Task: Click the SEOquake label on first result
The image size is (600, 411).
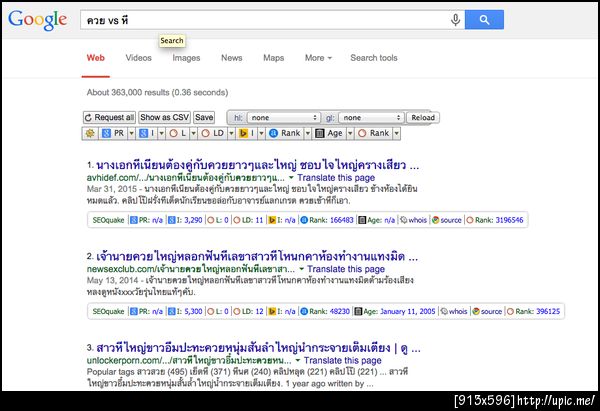Action: 108,220
